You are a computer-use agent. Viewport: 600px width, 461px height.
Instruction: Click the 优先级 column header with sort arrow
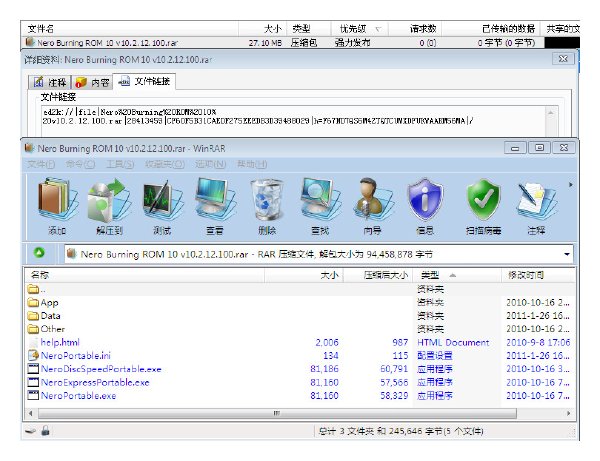[360, 29]
